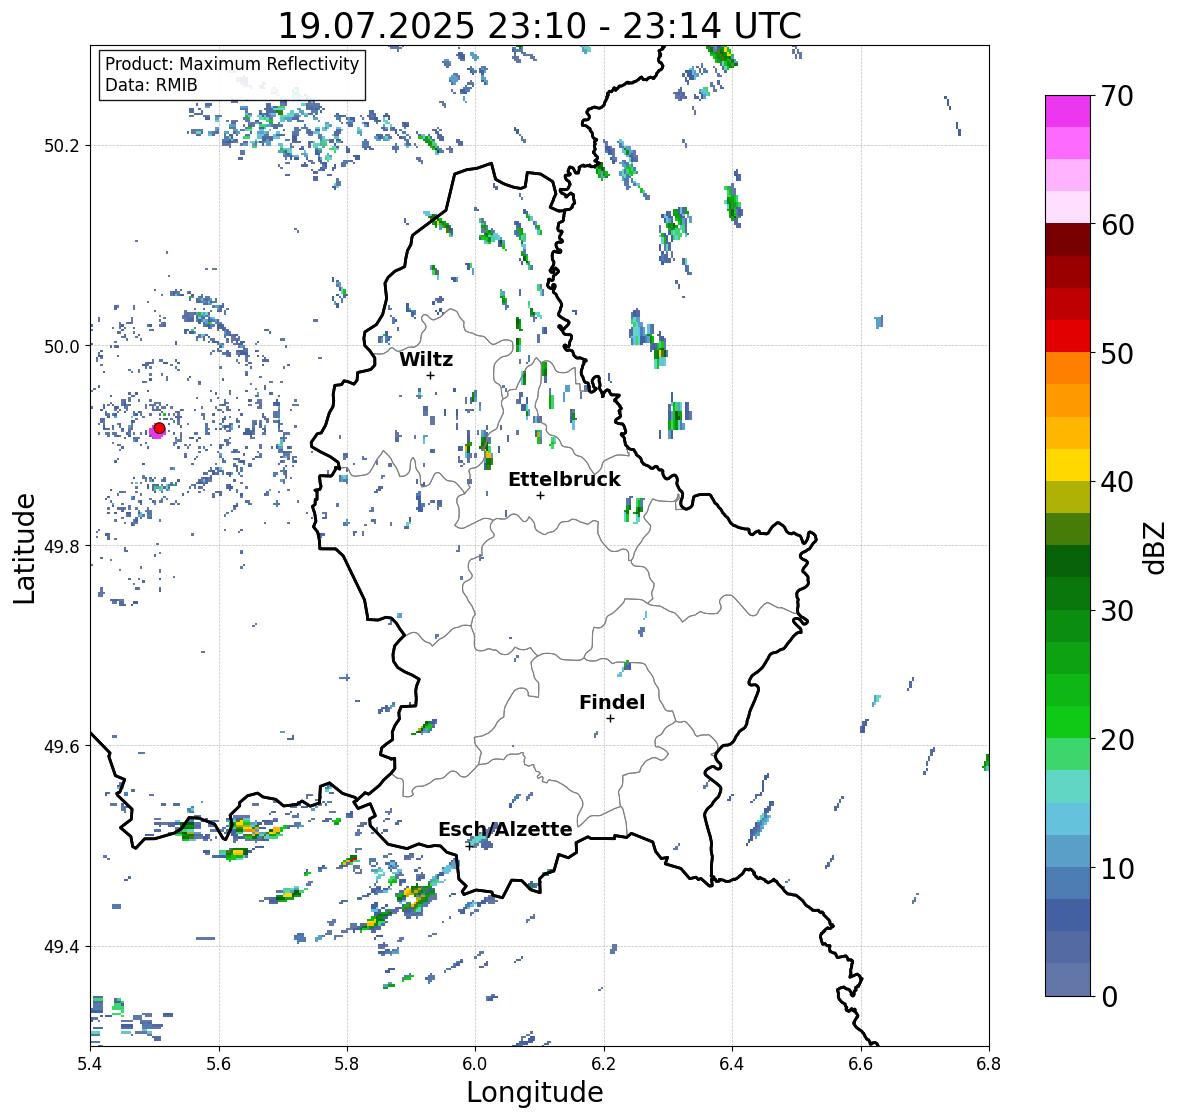Click the 50 tick on the colorbar

point(1117,353)
